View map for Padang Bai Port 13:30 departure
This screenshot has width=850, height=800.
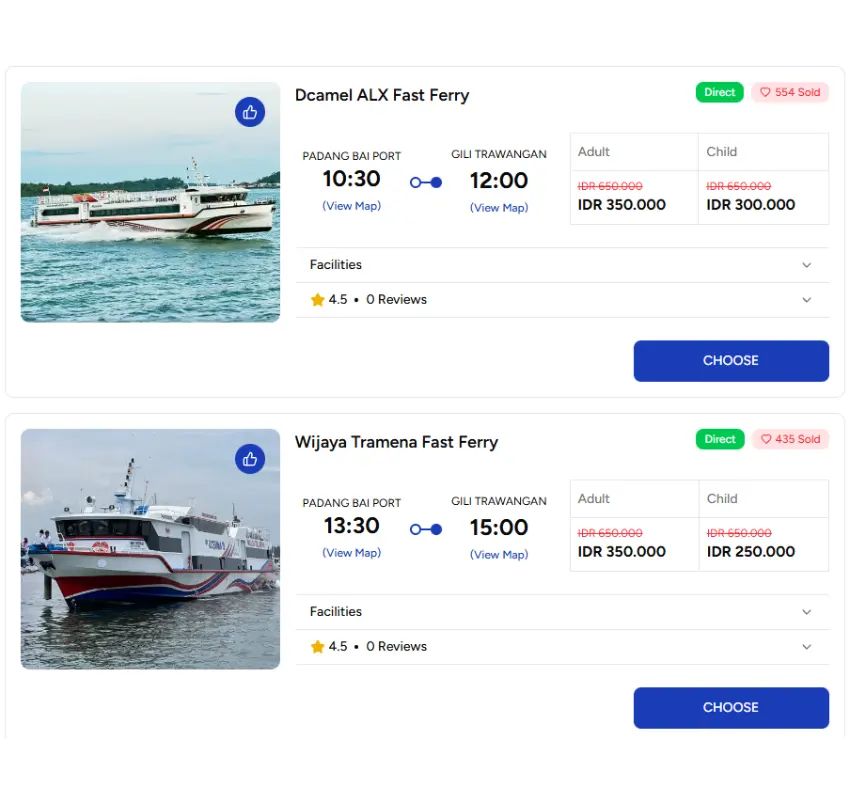point(351,553)
